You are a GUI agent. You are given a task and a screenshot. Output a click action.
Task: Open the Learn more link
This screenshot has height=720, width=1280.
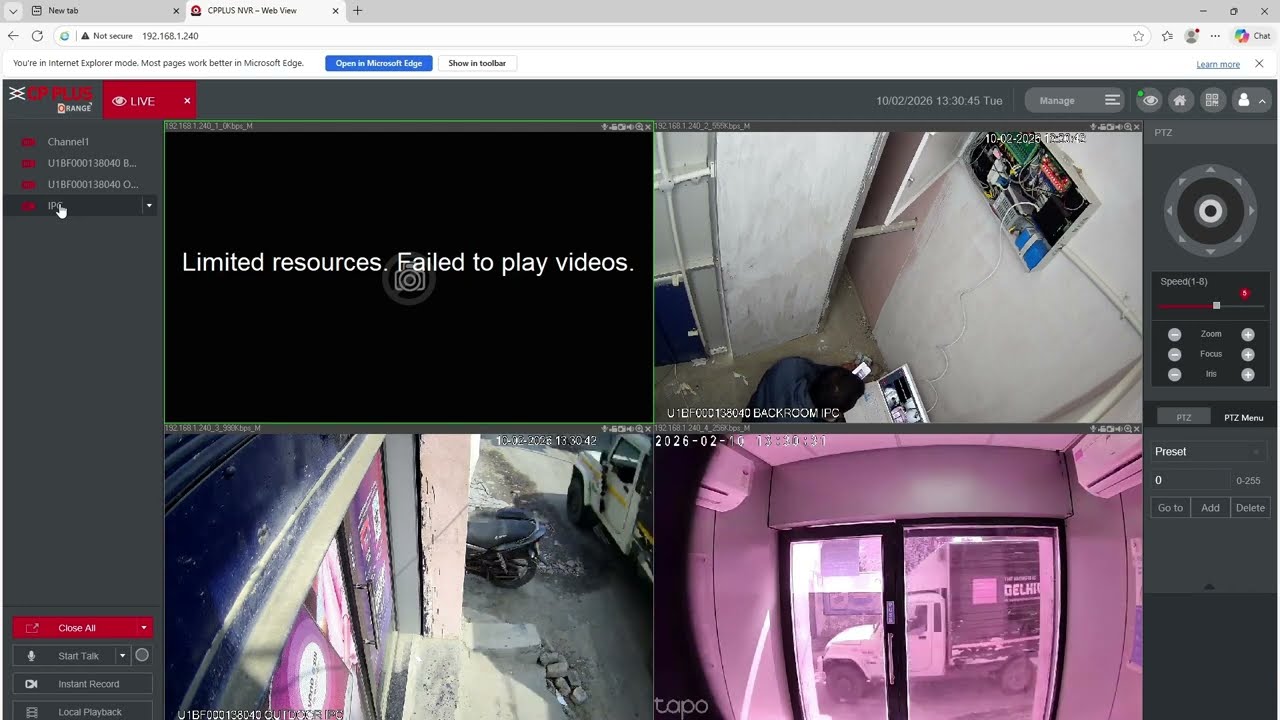(x=1218, y=64)
